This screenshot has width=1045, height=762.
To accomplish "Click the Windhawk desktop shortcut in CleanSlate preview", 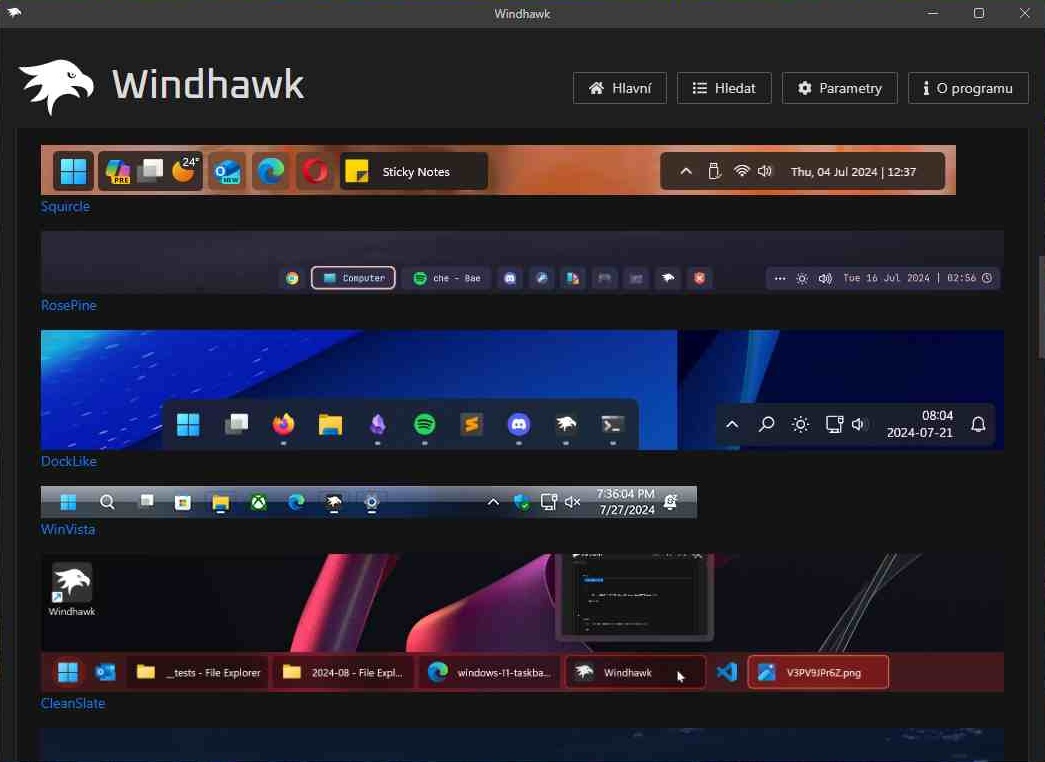I will [x=71, y=589].
